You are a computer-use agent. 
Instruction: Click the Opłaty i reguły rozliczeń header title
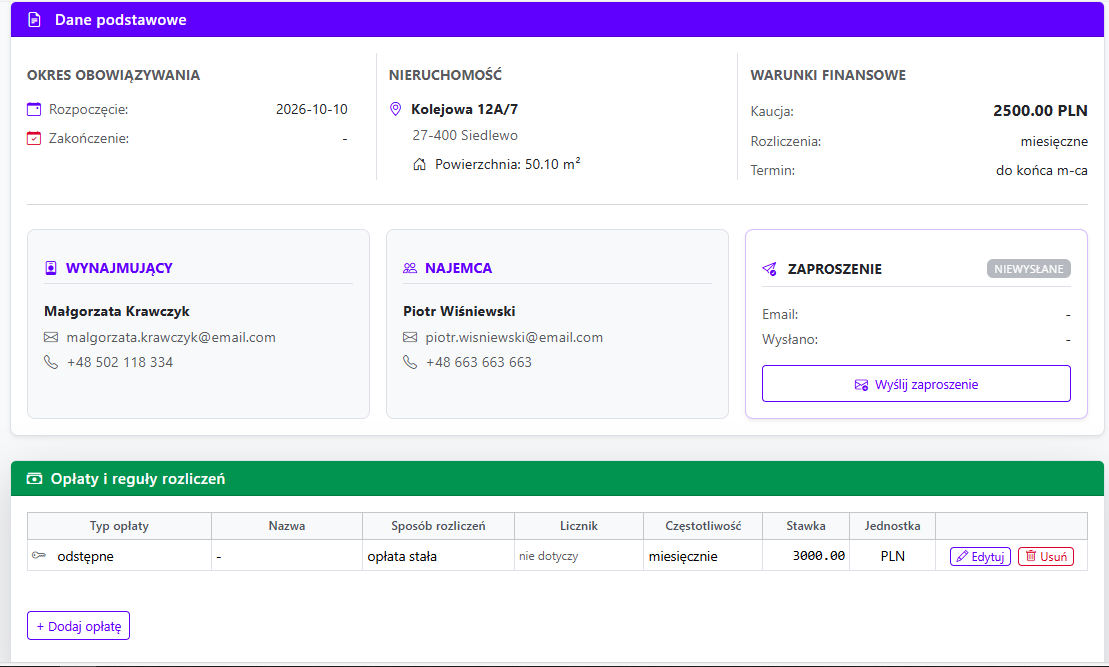tap(138, 479)
